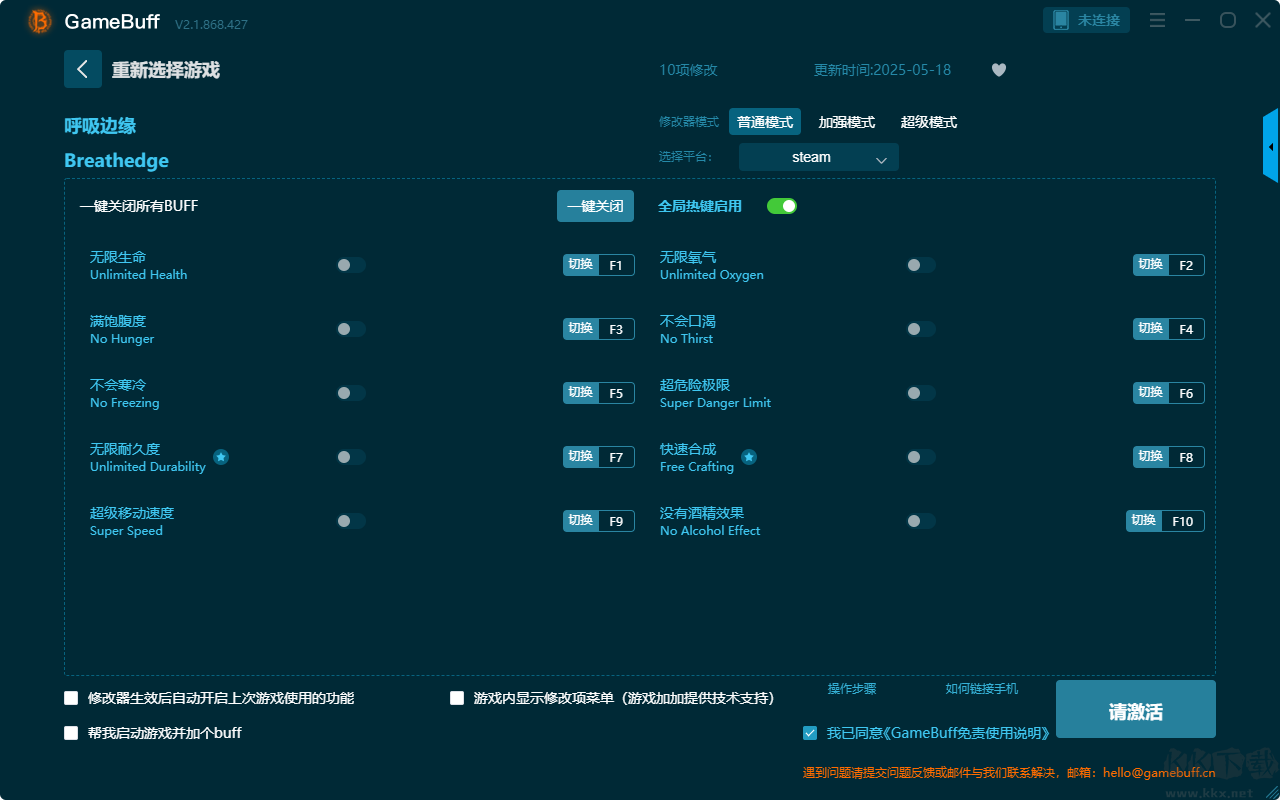This screenshot has height=800, width=1280.
Task: Click the 请激活 activate button
Action: coord(1135,710)
